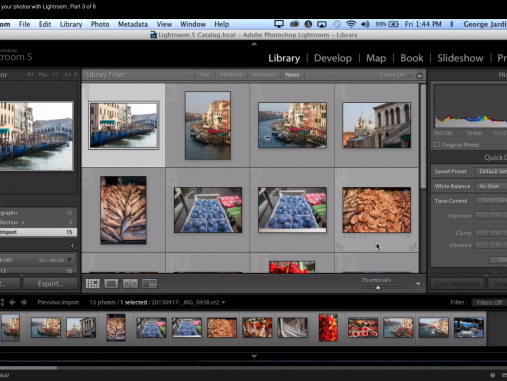Go back with the filmstrip left arrow
Image resolution: width=507 pixels, height=381 pixels.
pos(12,302)
